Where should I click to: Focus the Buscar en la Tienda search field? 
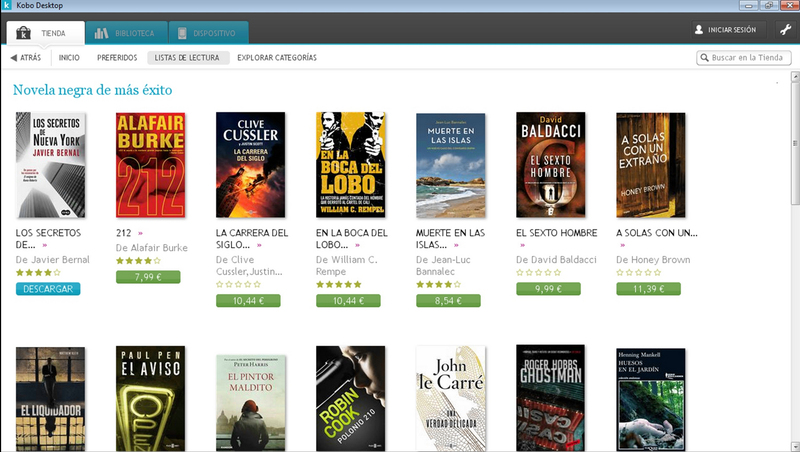[x=744, y=58]
